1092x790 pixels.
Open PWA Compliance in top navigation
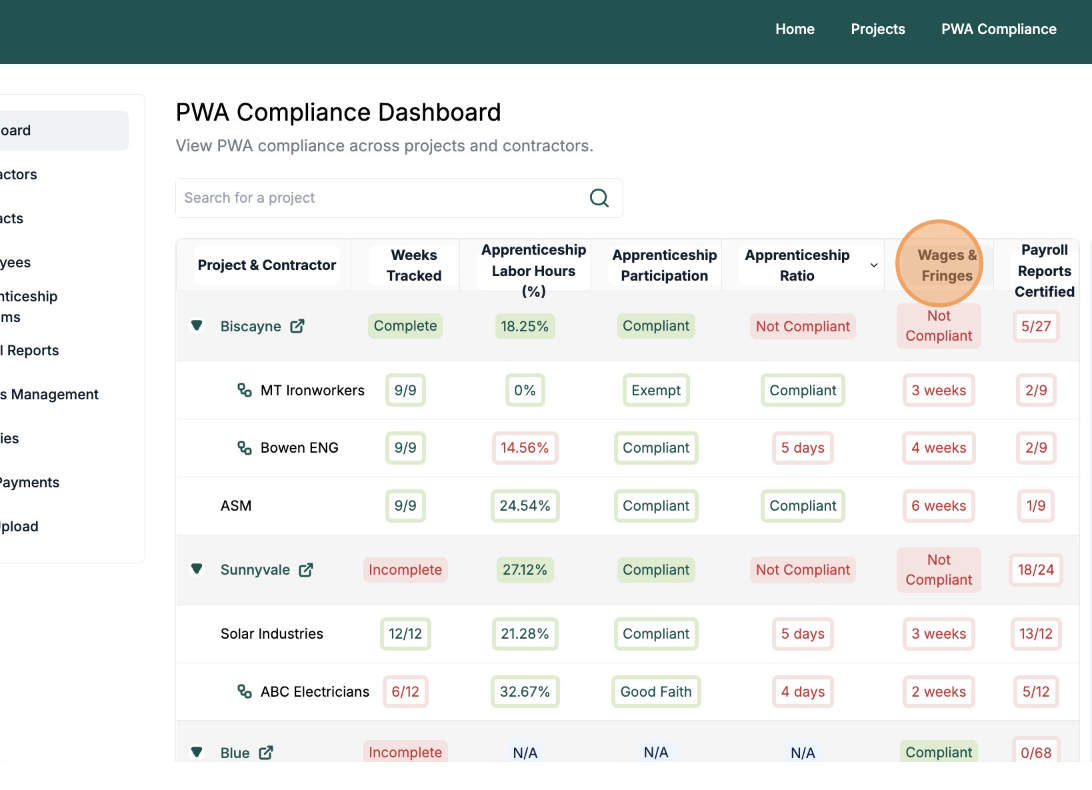pos(999,29)
